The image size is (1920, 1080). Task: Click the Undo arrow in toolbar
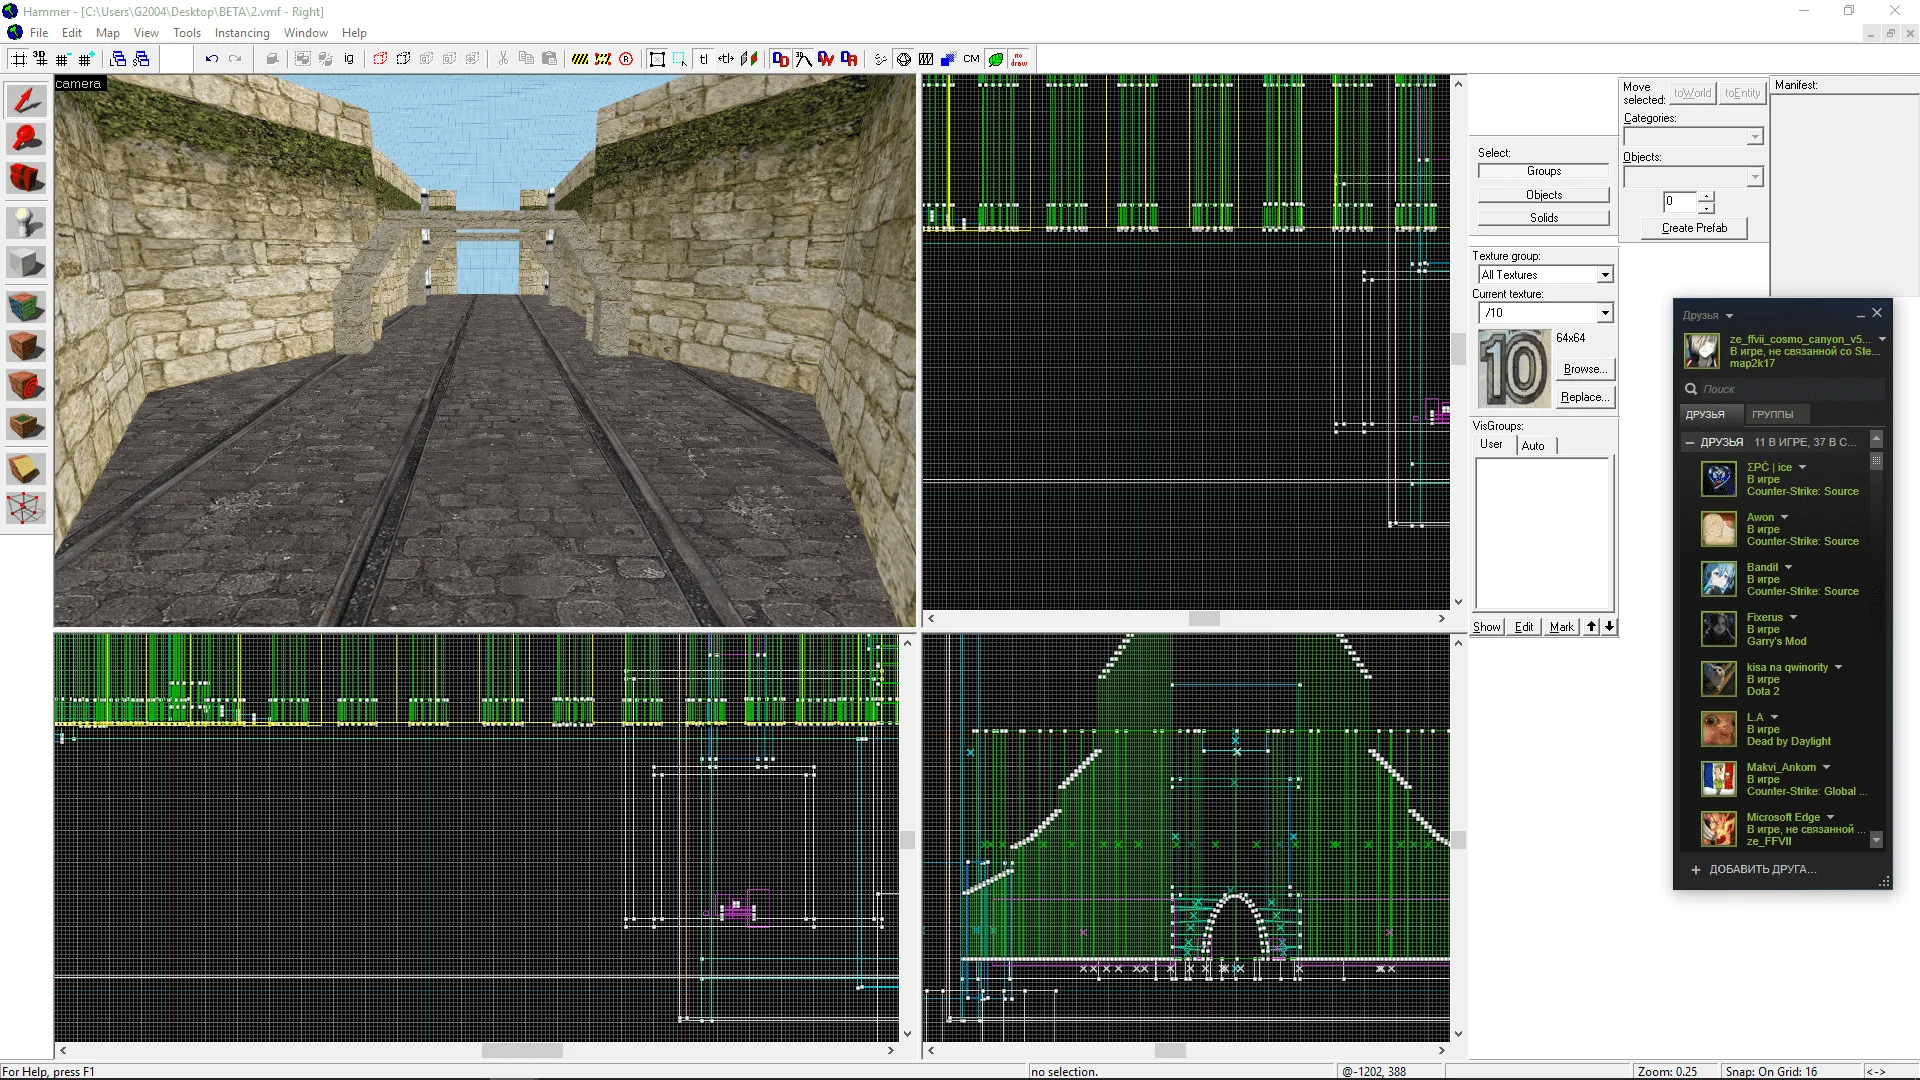(x=211, y=59)
